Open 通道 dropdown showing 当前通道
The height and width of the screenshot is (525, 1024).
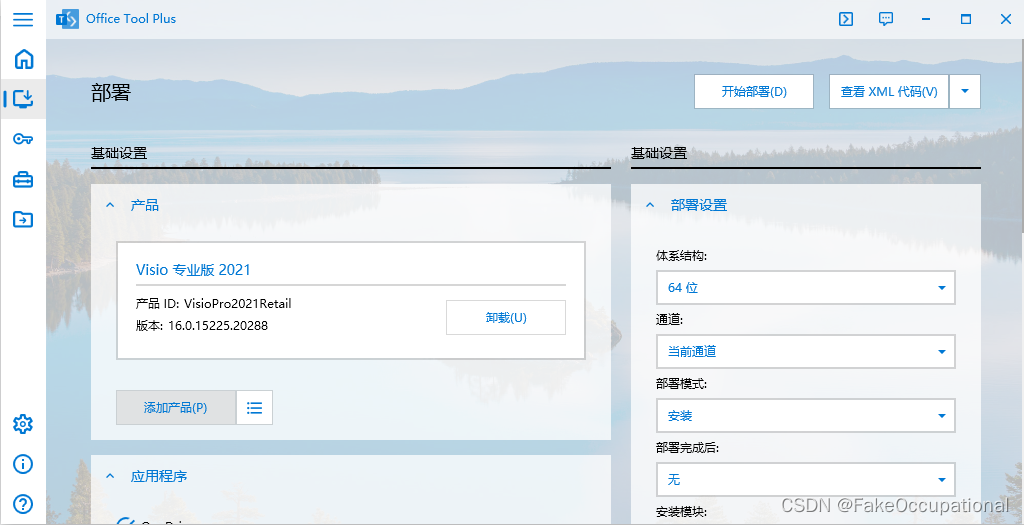805,351
